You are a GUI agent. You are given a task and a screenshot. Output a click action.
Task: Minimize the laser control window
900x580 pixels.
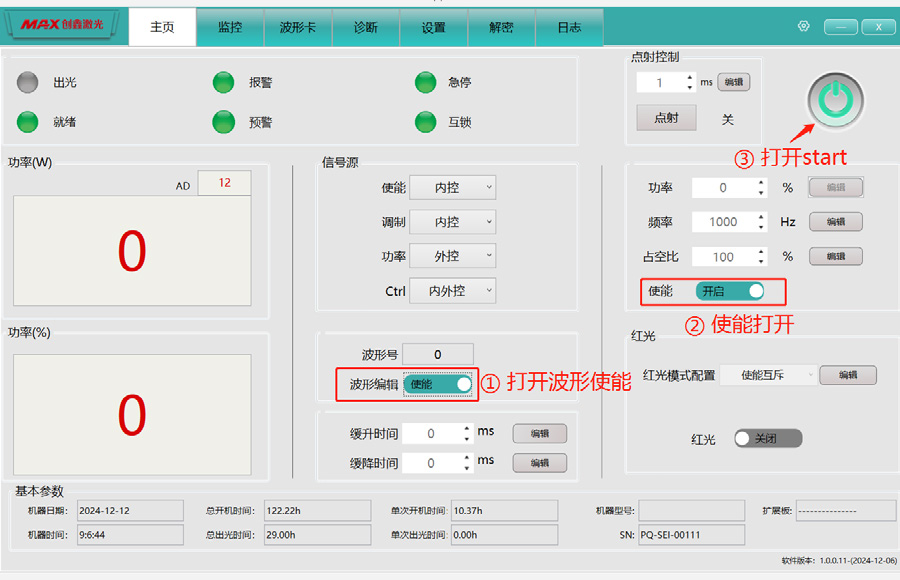point(841,27)
